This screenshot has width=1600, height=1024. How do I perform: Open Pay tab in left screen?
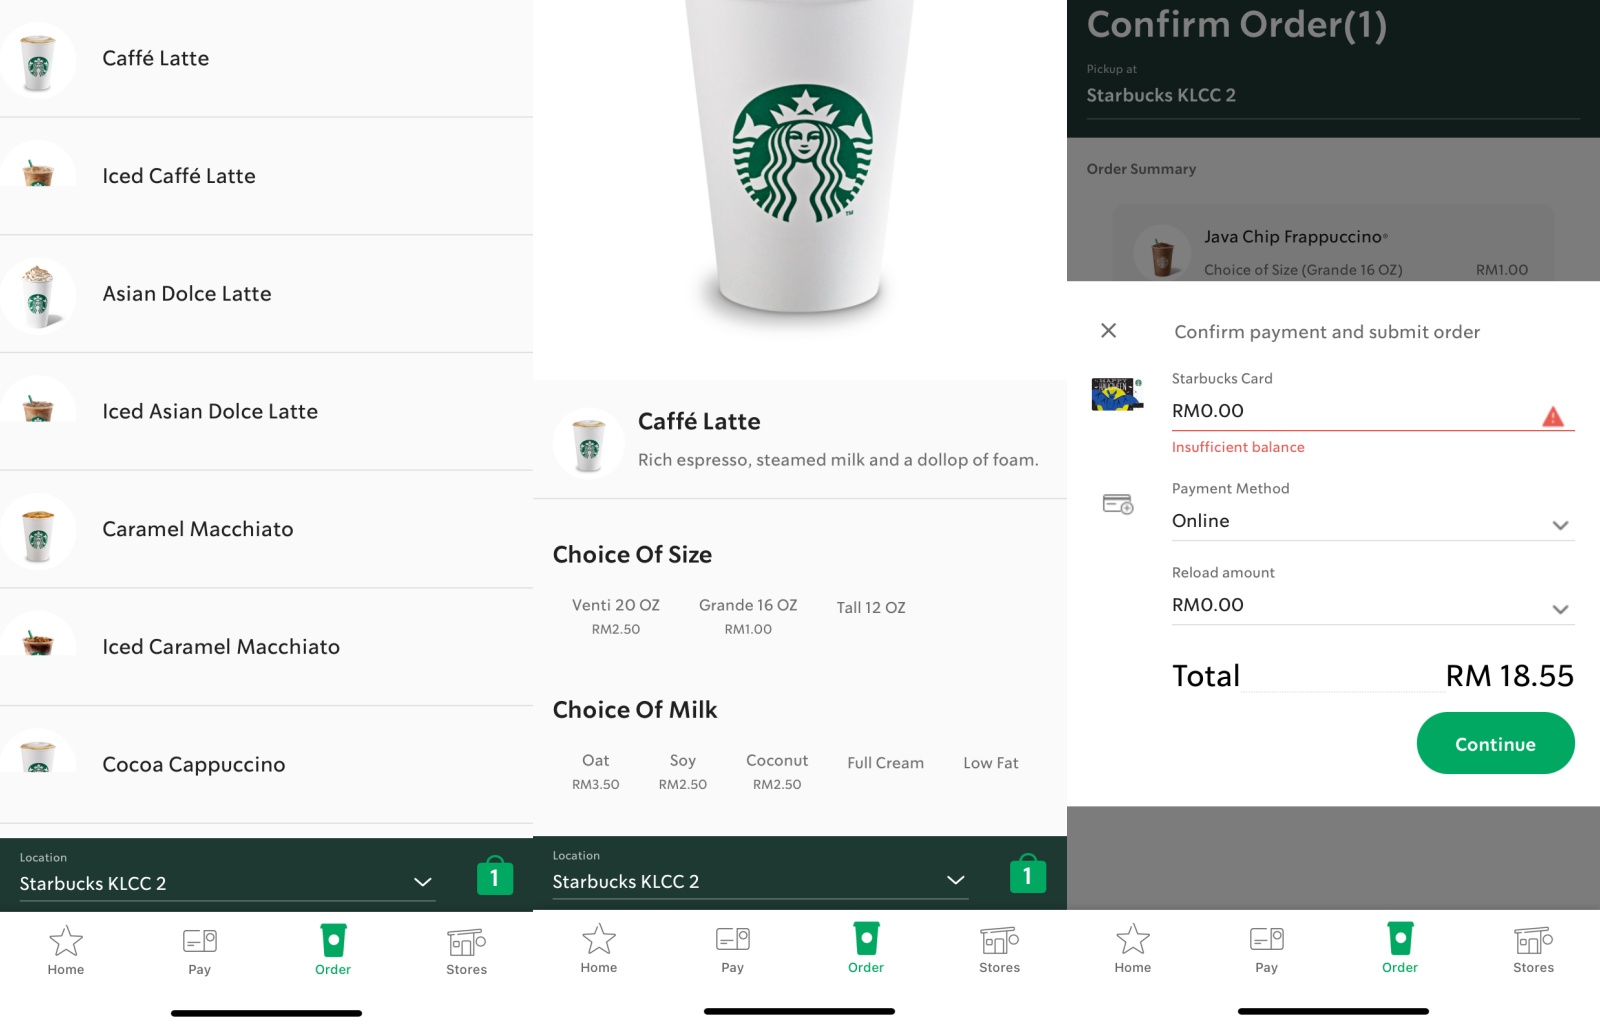pyautogui.click(x=200, y=950)
